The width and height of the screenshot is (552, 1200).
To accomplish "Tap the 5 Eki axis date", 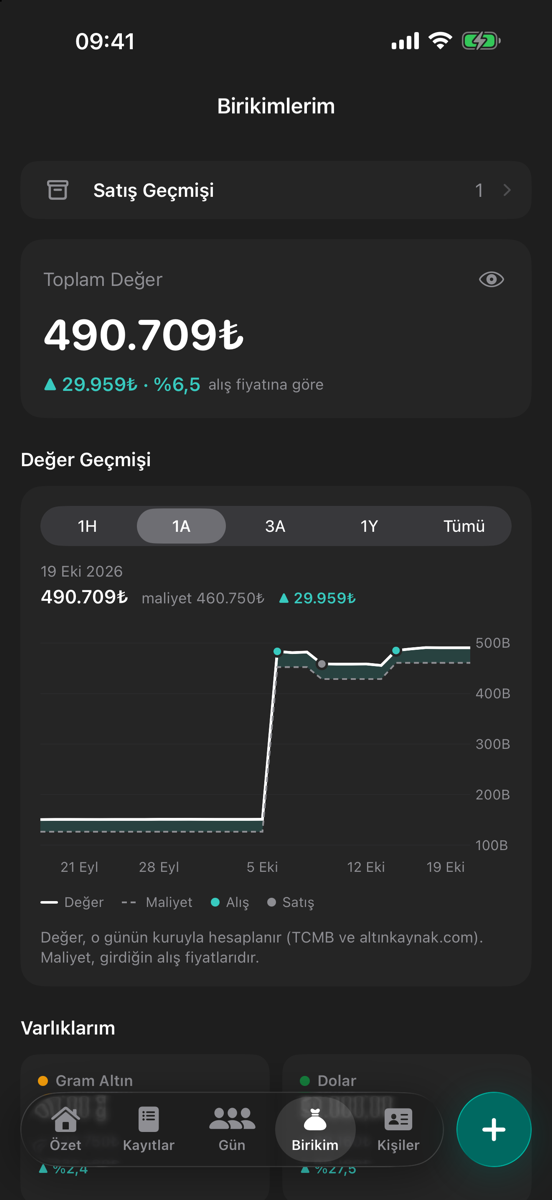I will (262, 867).
